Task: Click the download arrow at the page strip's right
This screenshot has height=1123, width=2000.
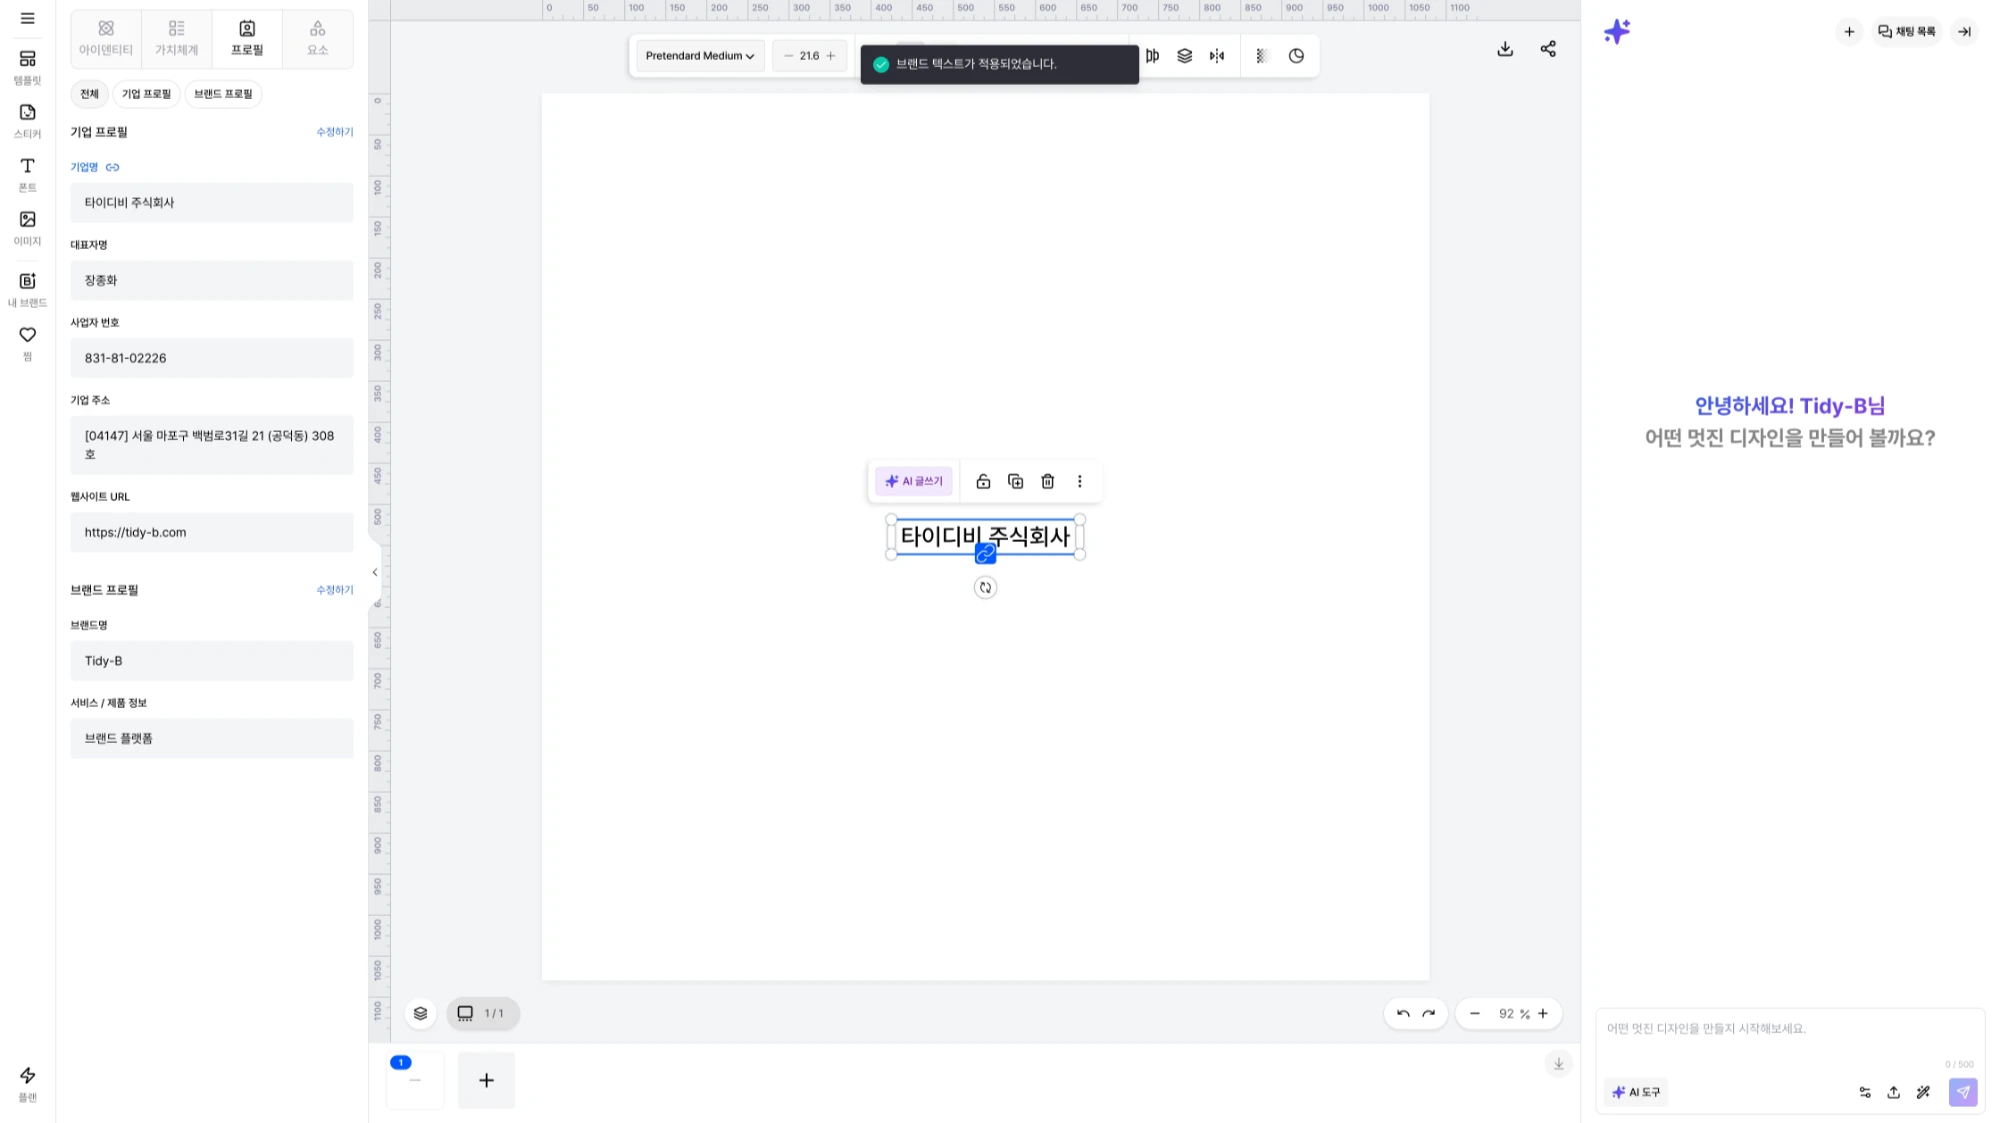Action: 1558,1064
